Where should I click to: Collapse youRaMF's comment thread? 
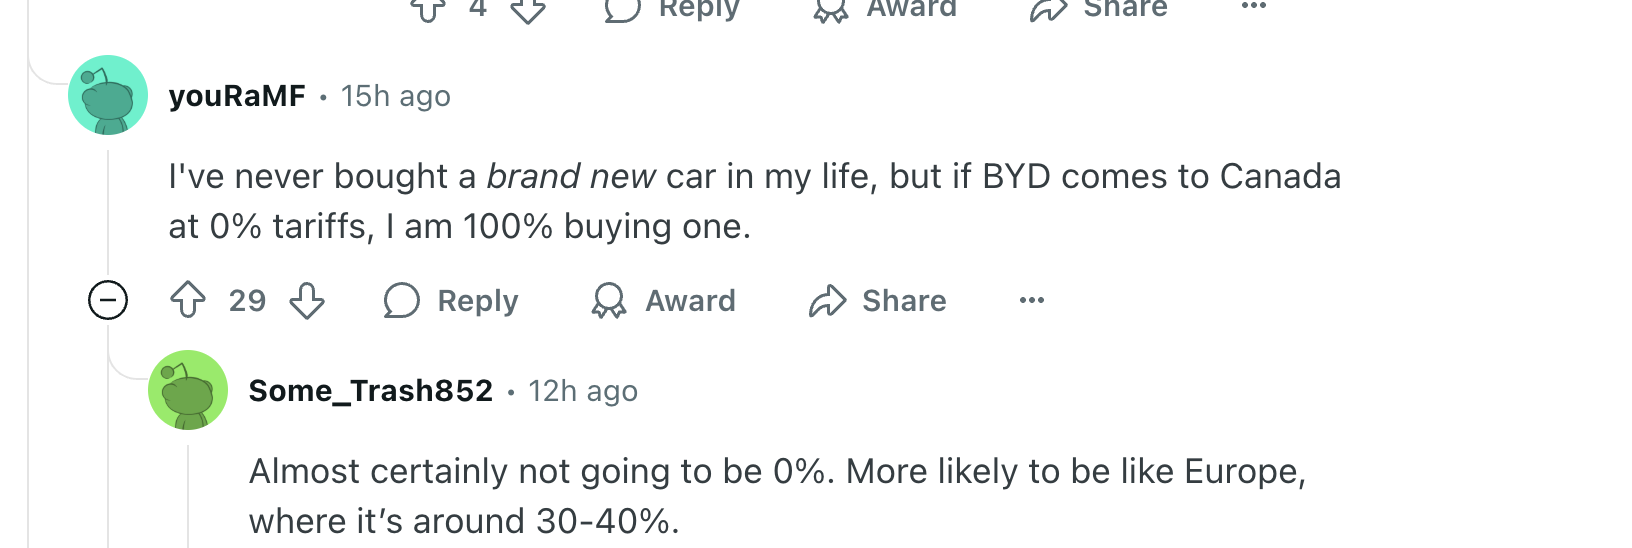tap(108, 300)
